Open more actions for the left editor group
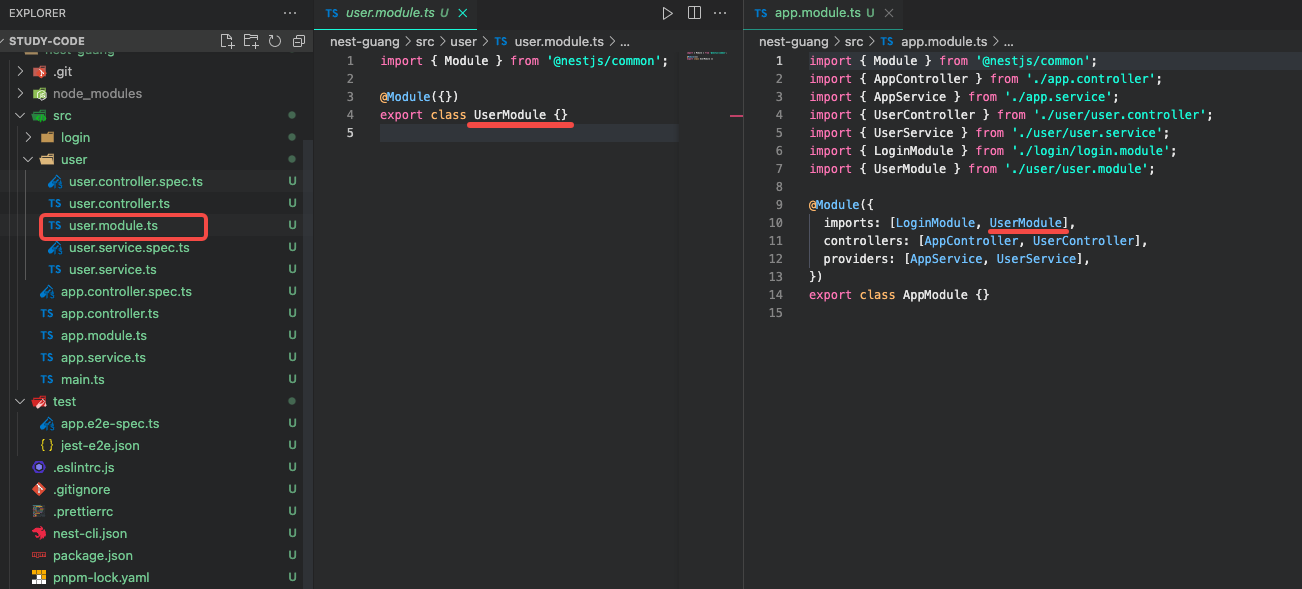 [x=721, y=13]
